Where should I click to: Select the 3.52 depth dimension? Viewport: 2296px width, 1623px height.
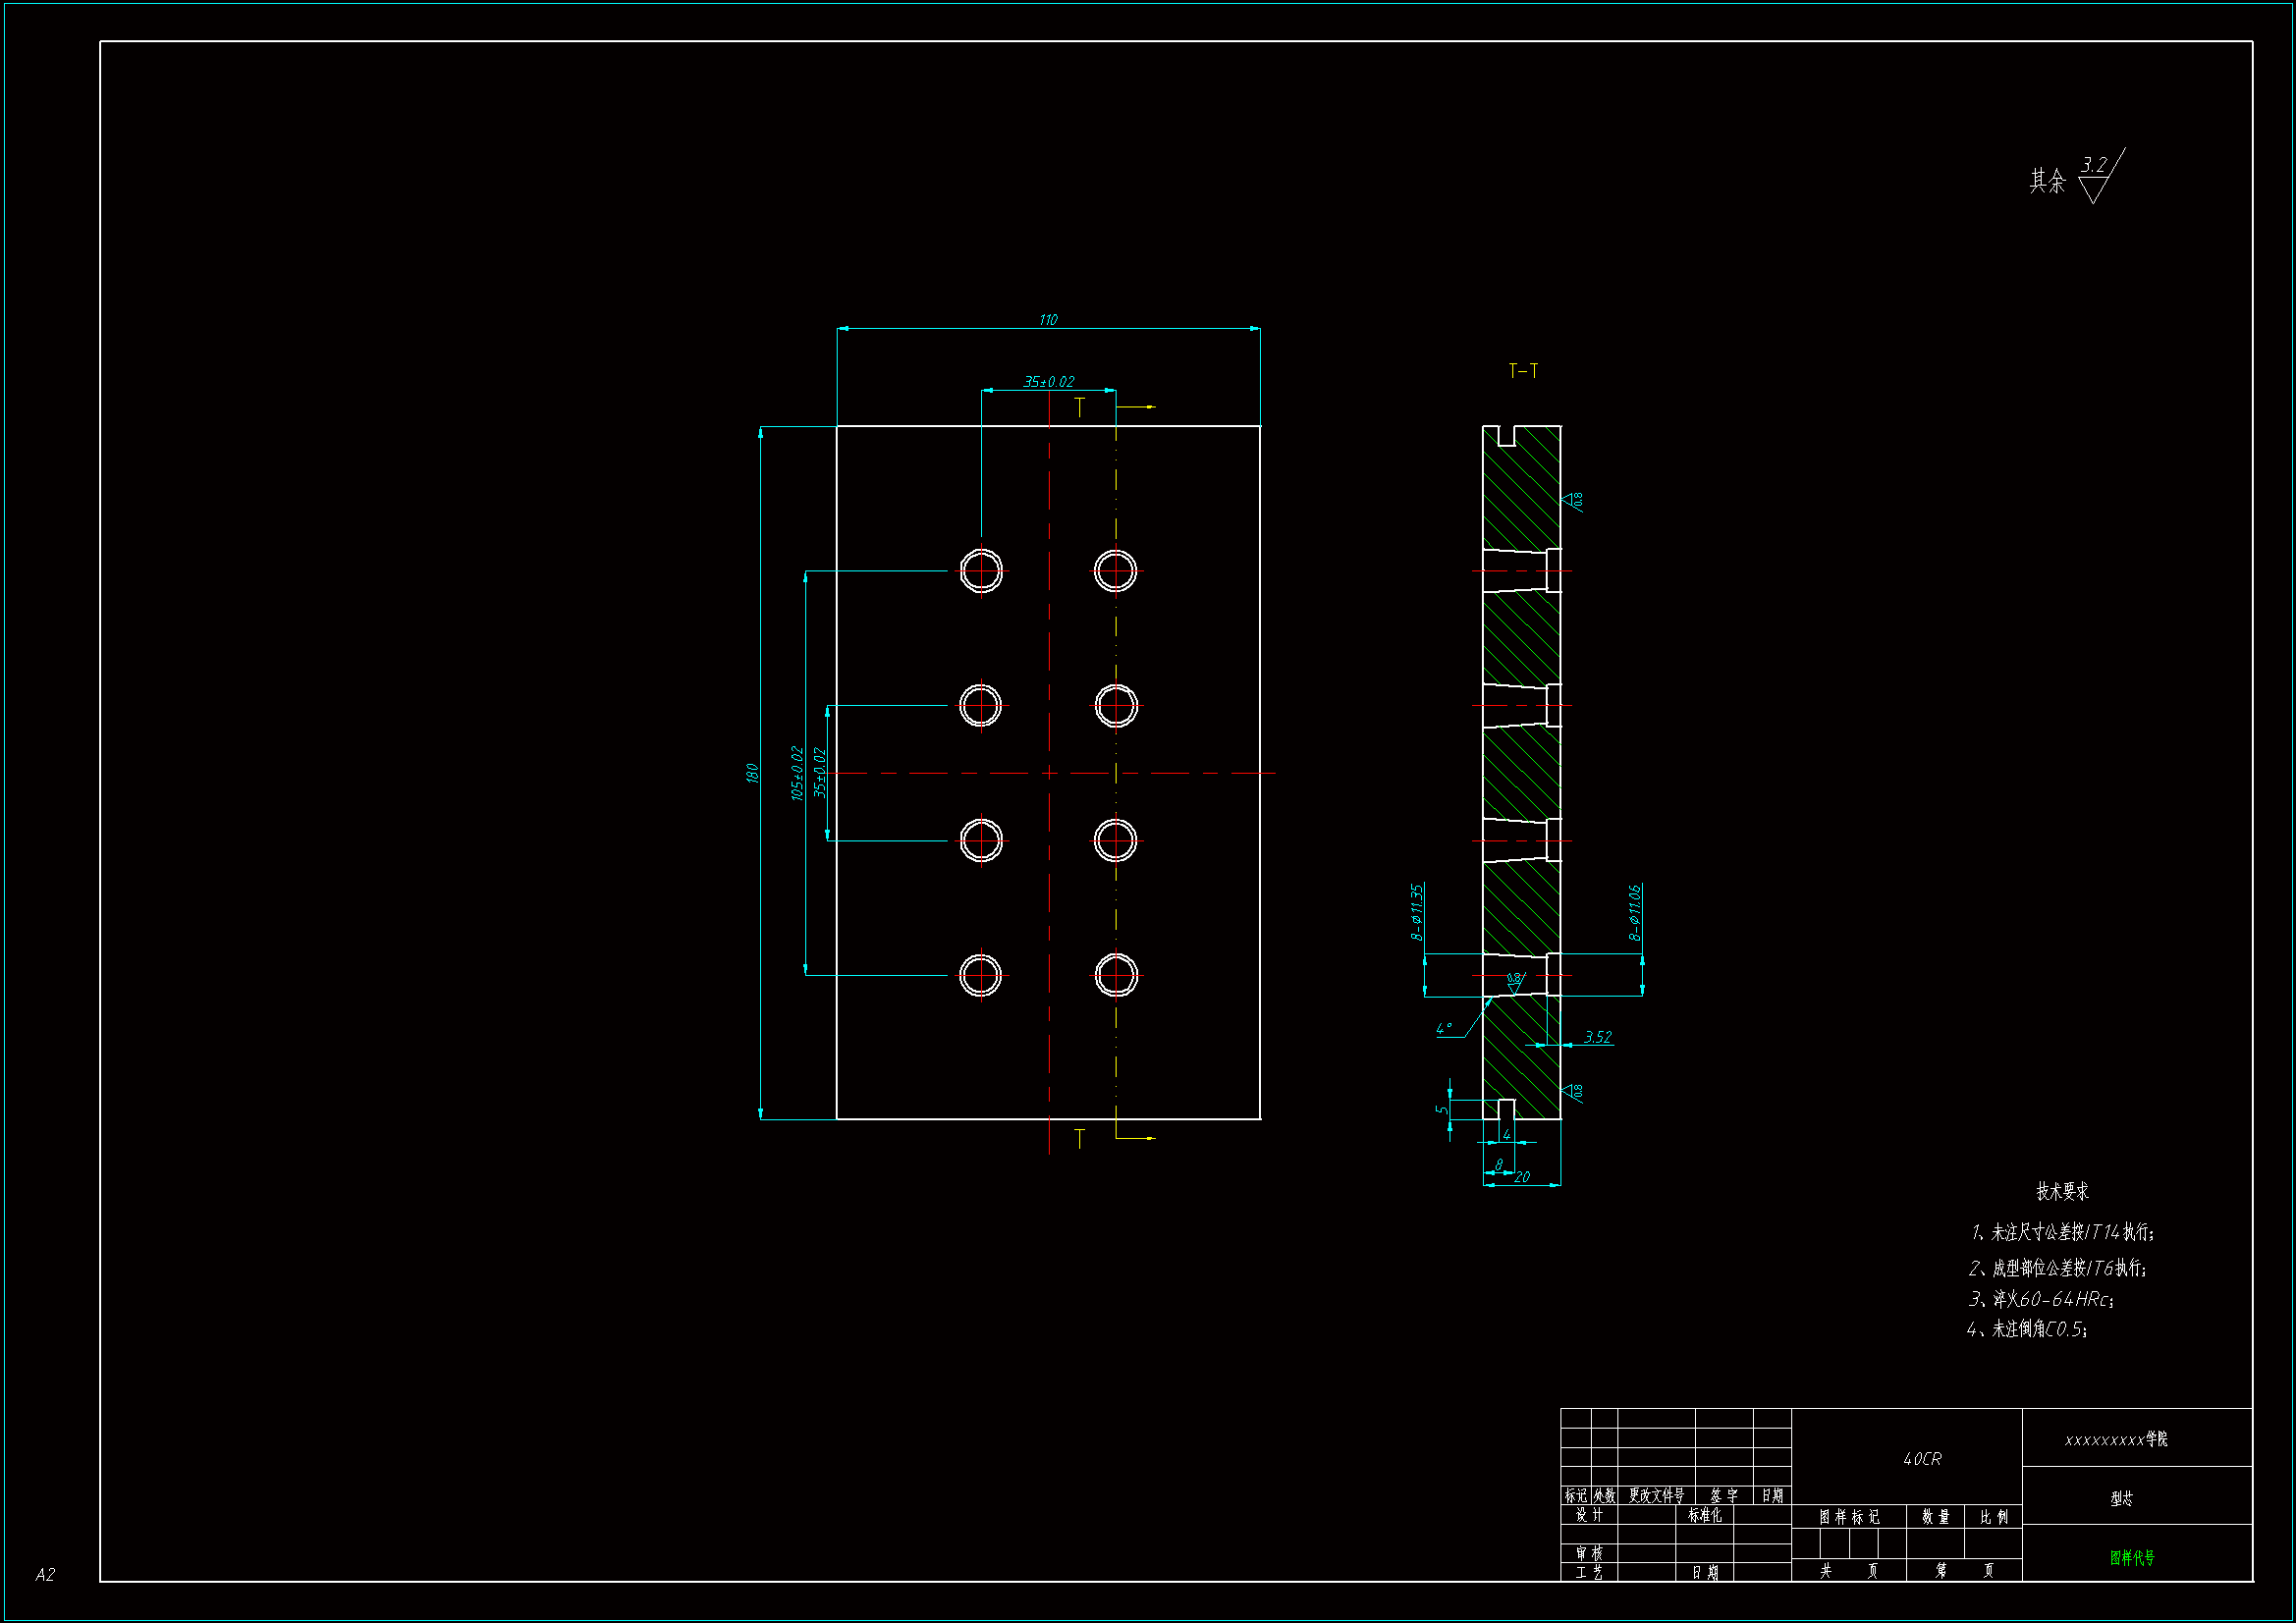point(1598,1037)
